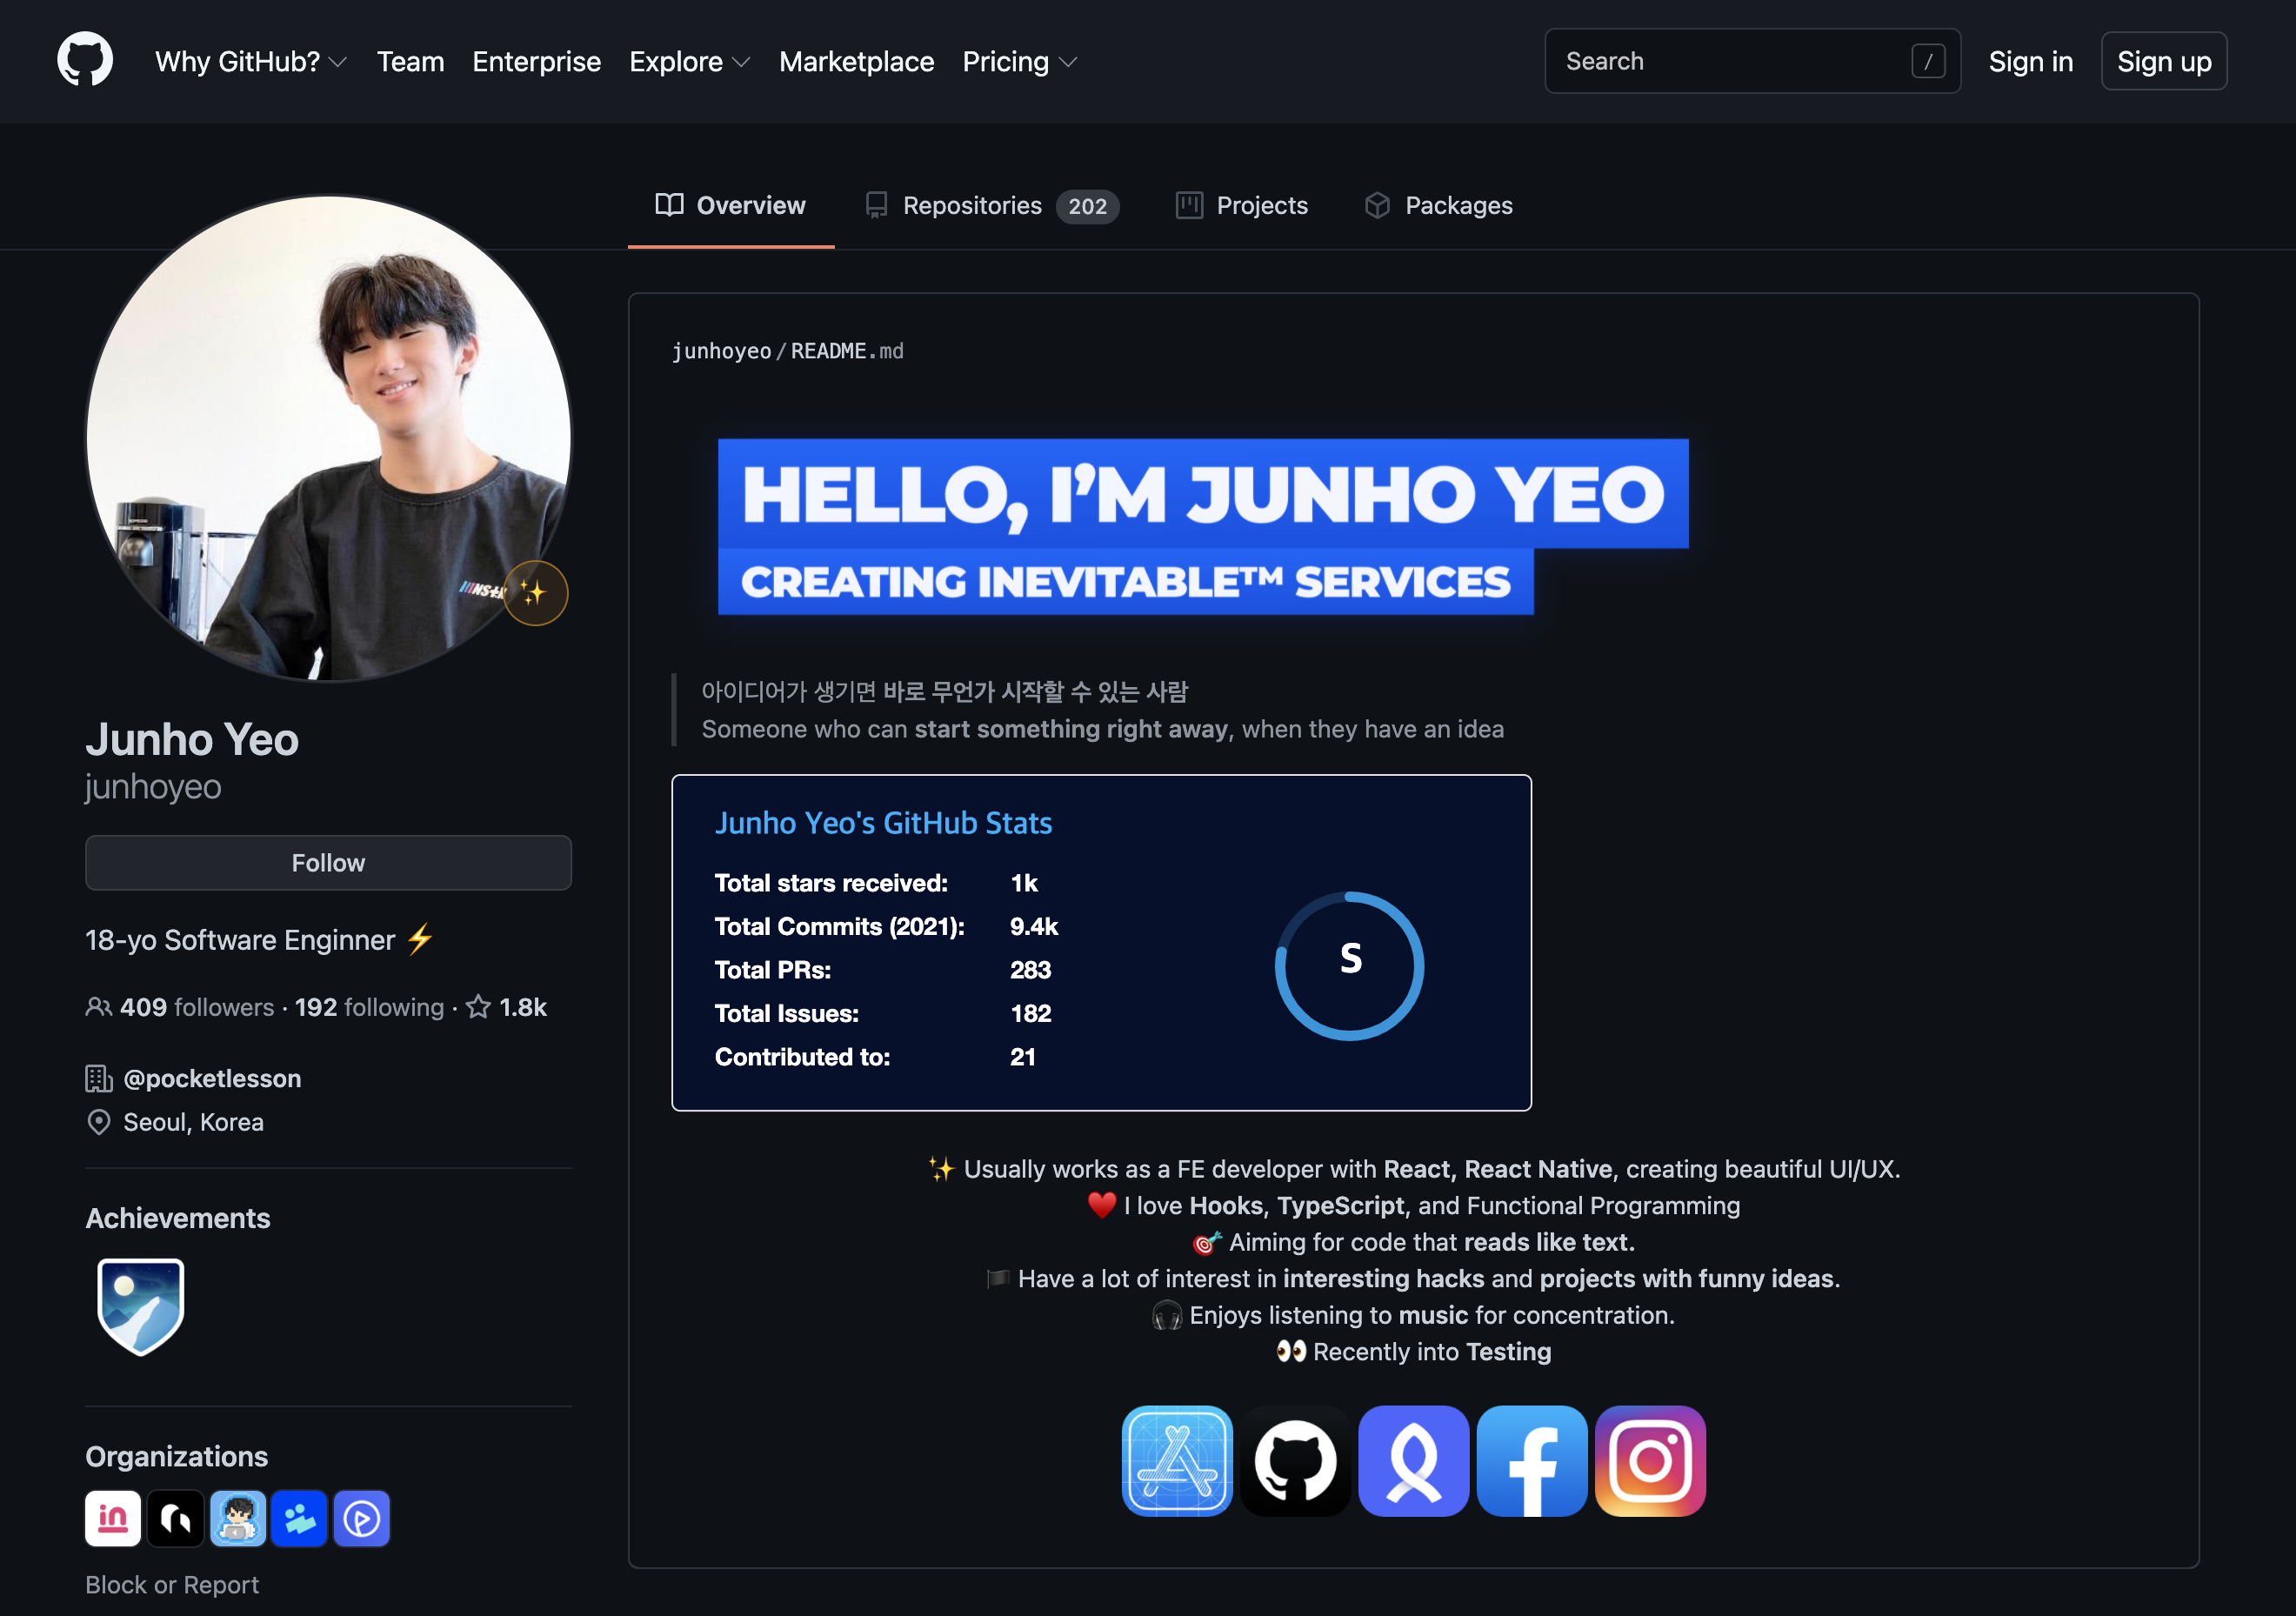Expand the Pricing dropdown menu
The height and width of the screenshot is (1616, 2296).
point(1019,61)
